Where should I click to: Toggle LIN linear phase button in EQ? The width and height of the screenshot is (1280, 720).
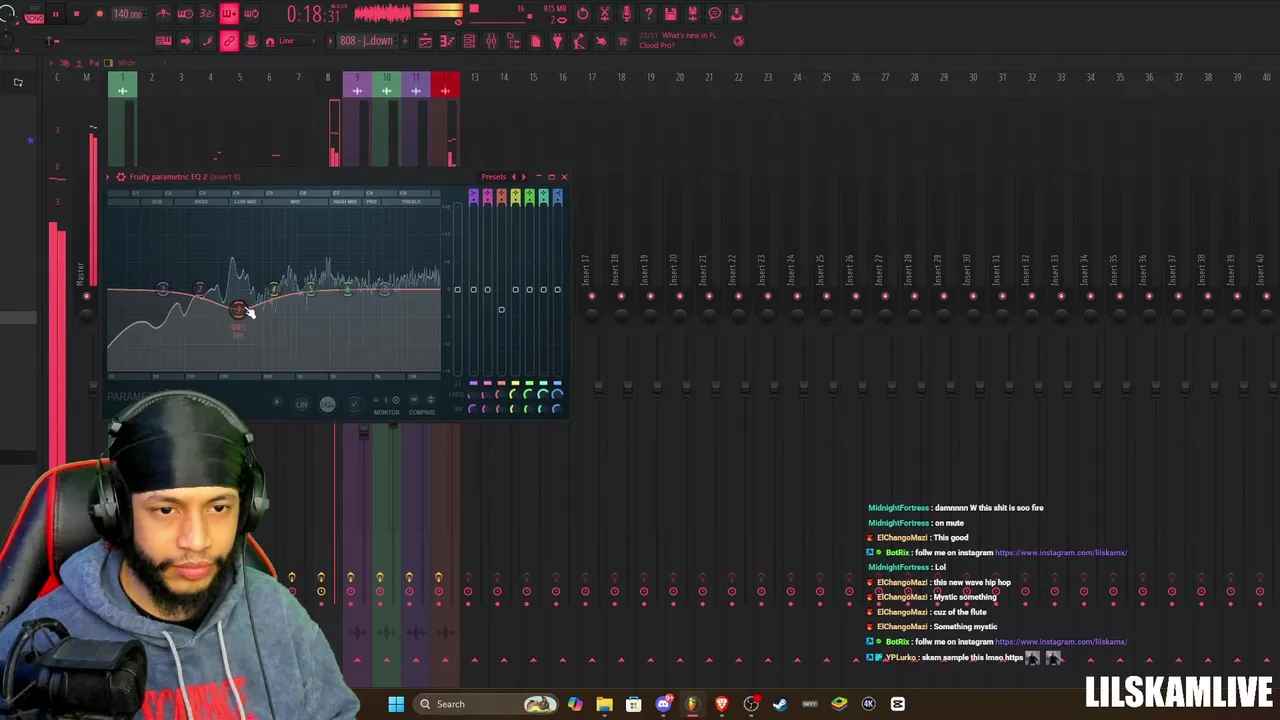coord(301,404)
